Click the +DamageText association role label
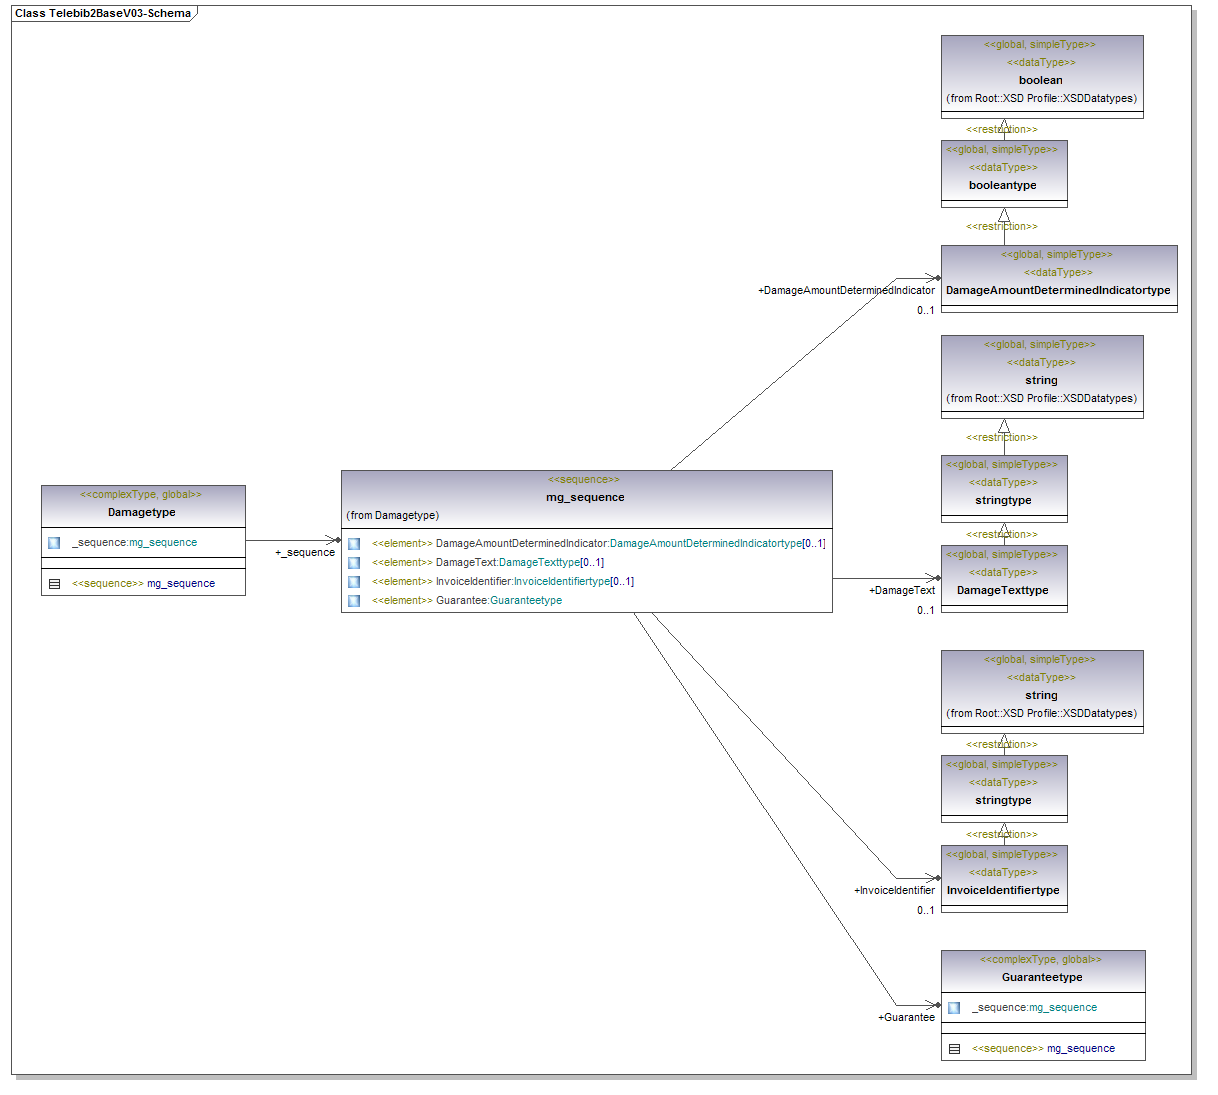 tap(902, 590)
